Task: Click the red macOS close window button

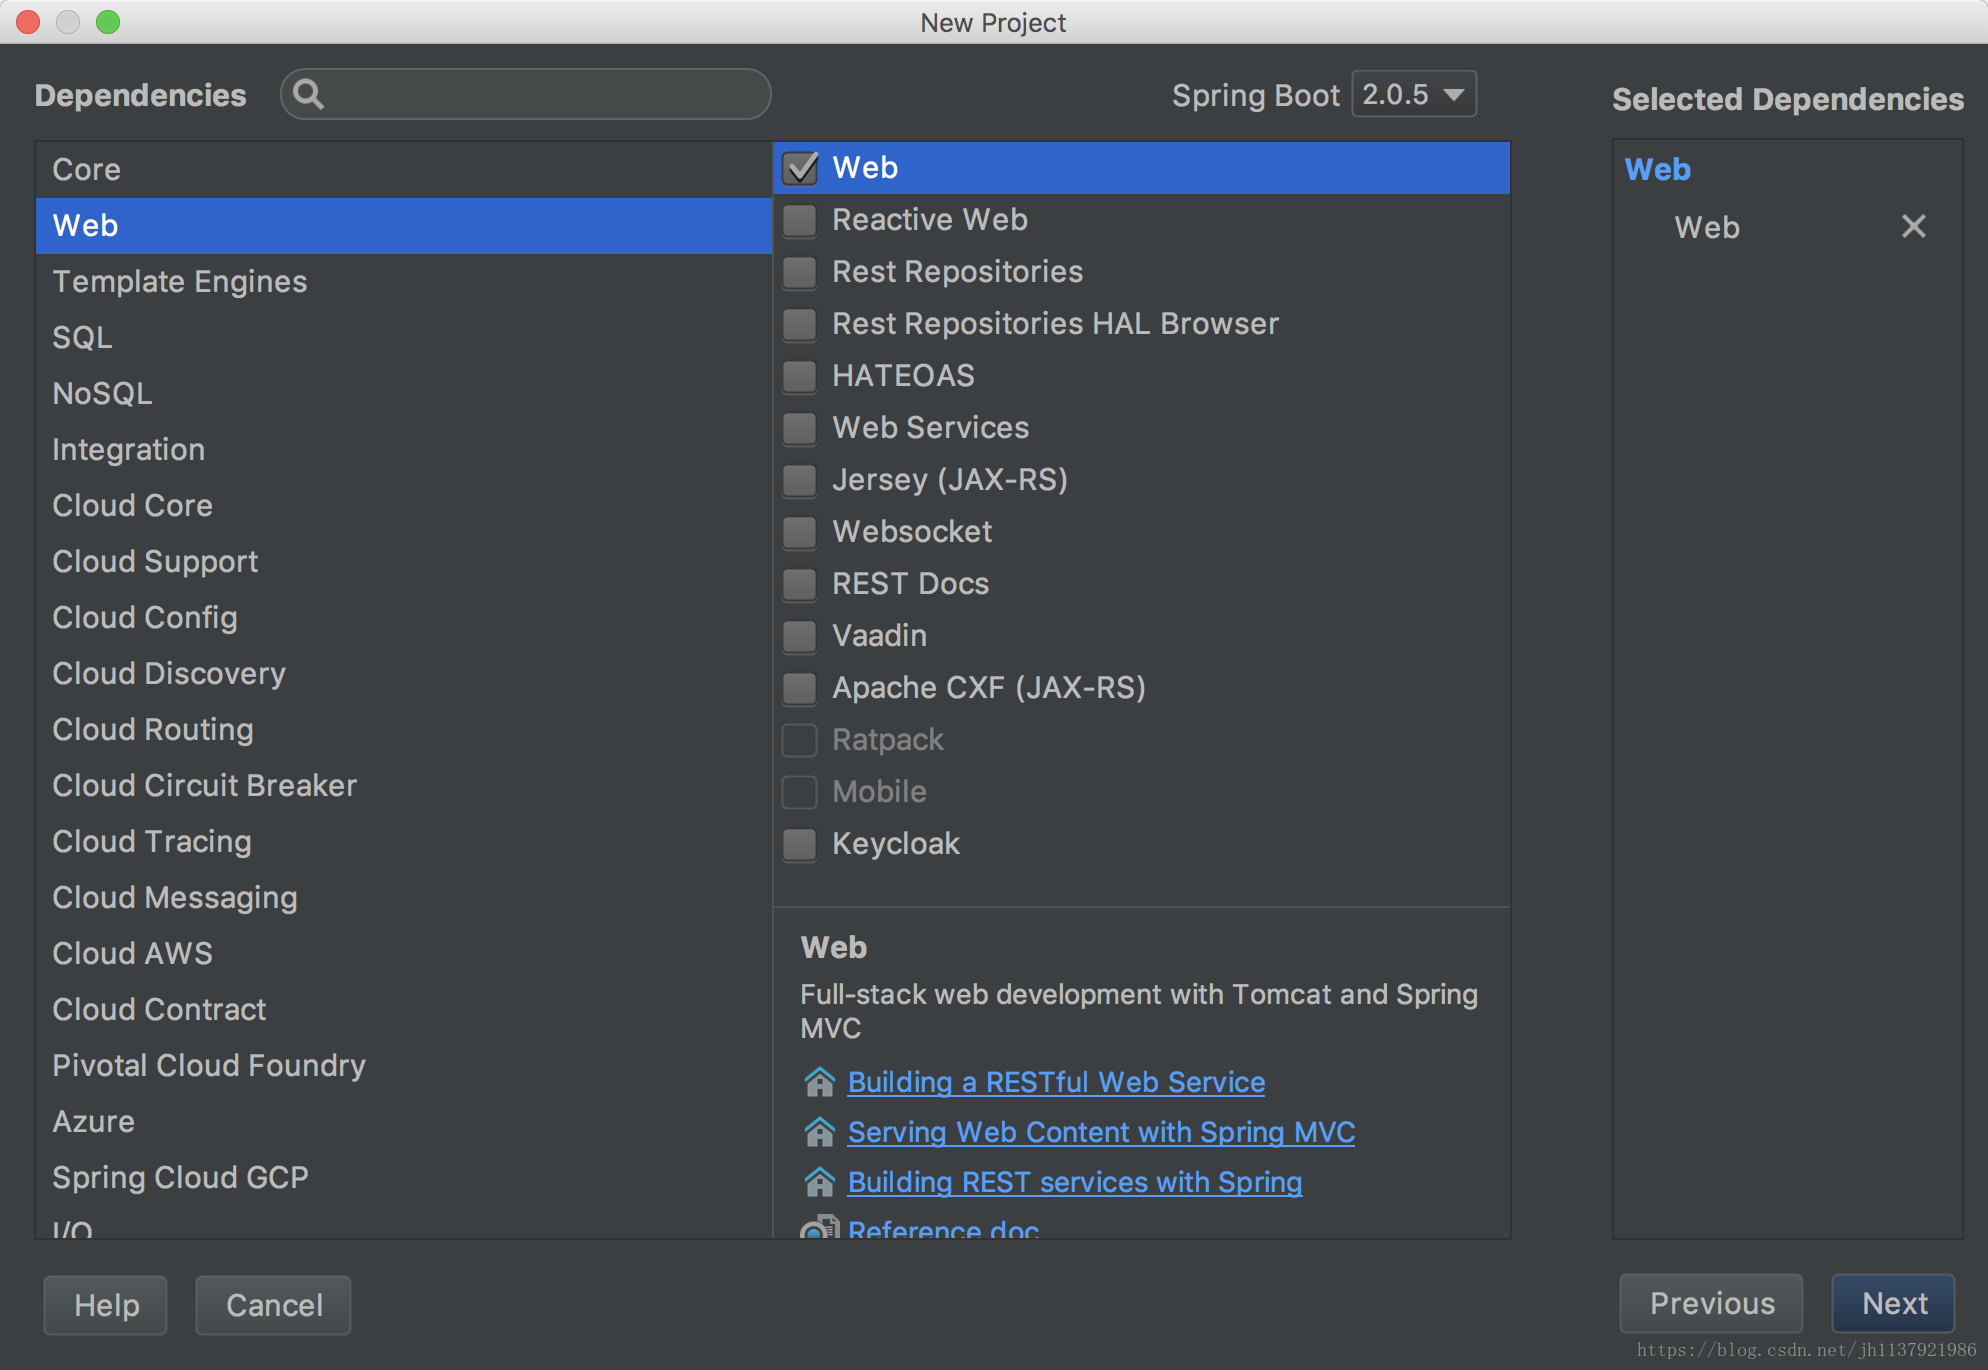Action: 28,22
